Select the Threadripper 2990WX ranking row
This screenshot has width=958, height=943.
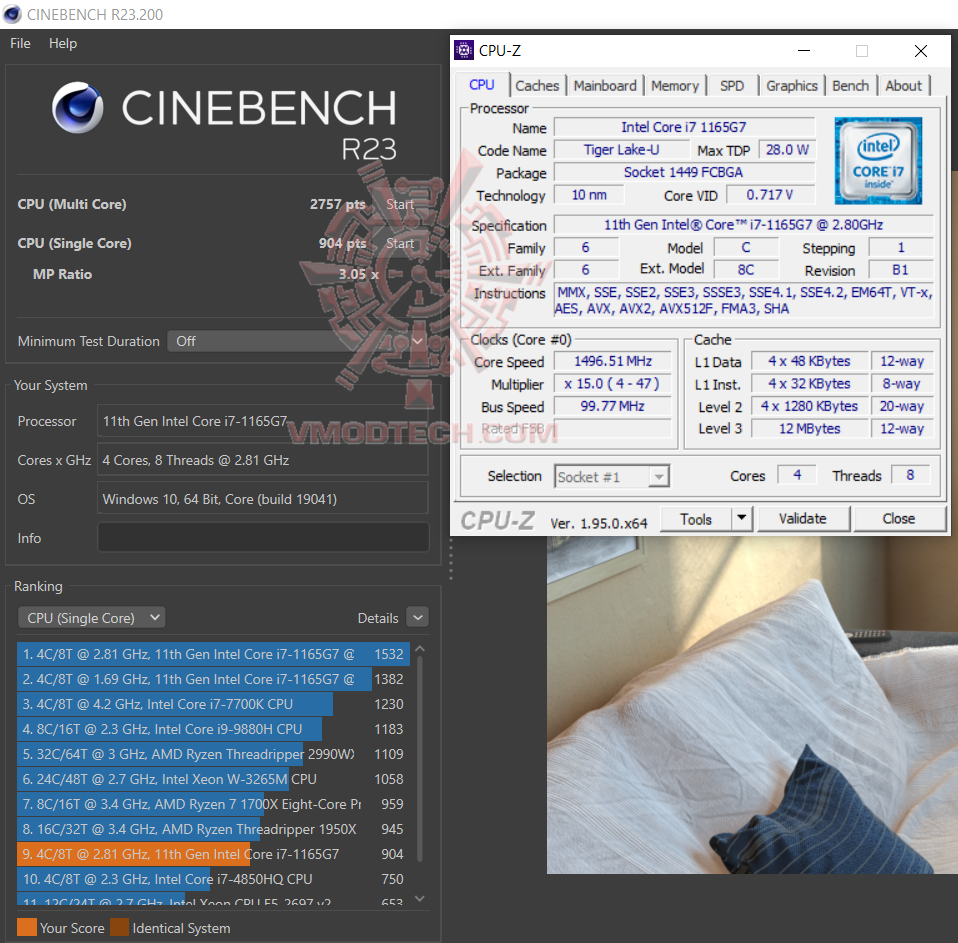pyautogui.click(x=213, y=754)
